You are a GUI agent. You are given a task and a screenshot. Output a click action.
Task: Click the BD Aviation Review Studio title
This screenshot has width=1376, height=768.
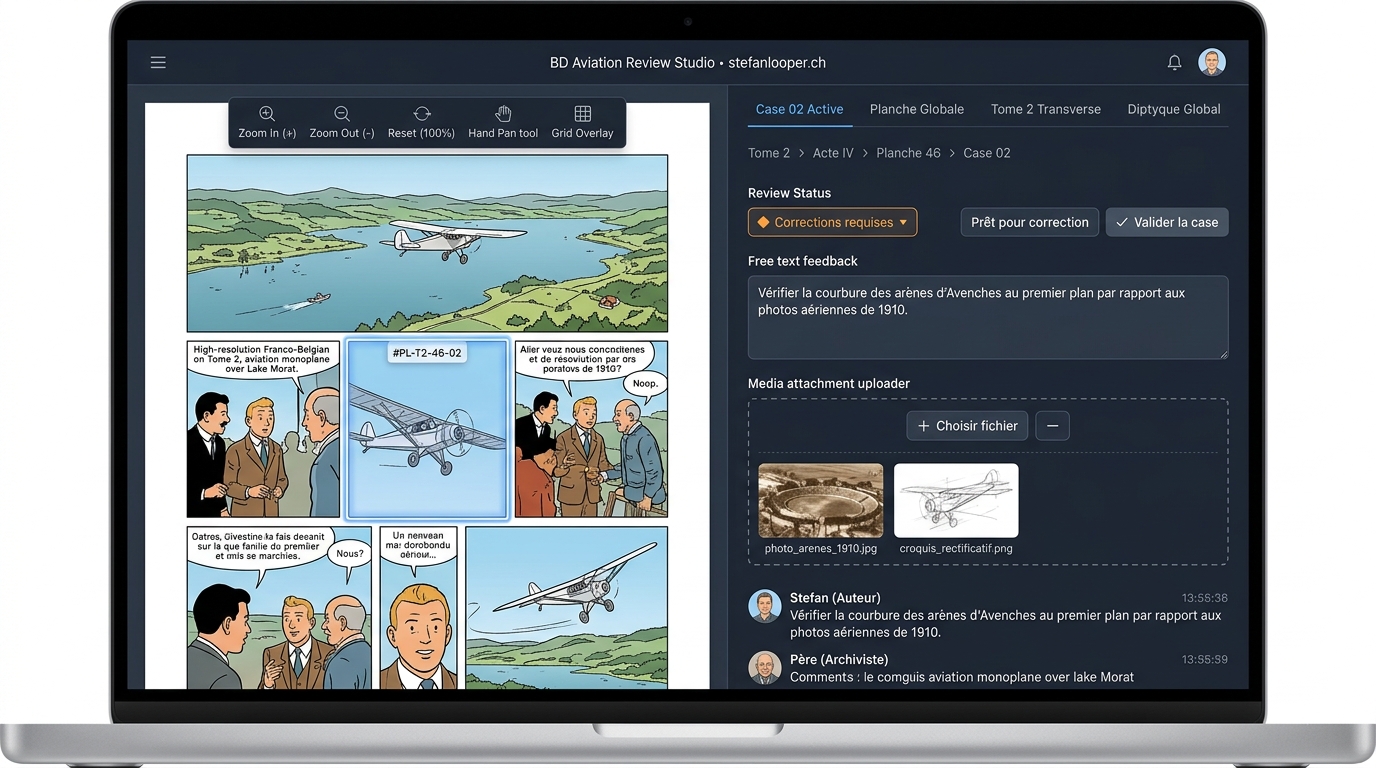[632, 62]
